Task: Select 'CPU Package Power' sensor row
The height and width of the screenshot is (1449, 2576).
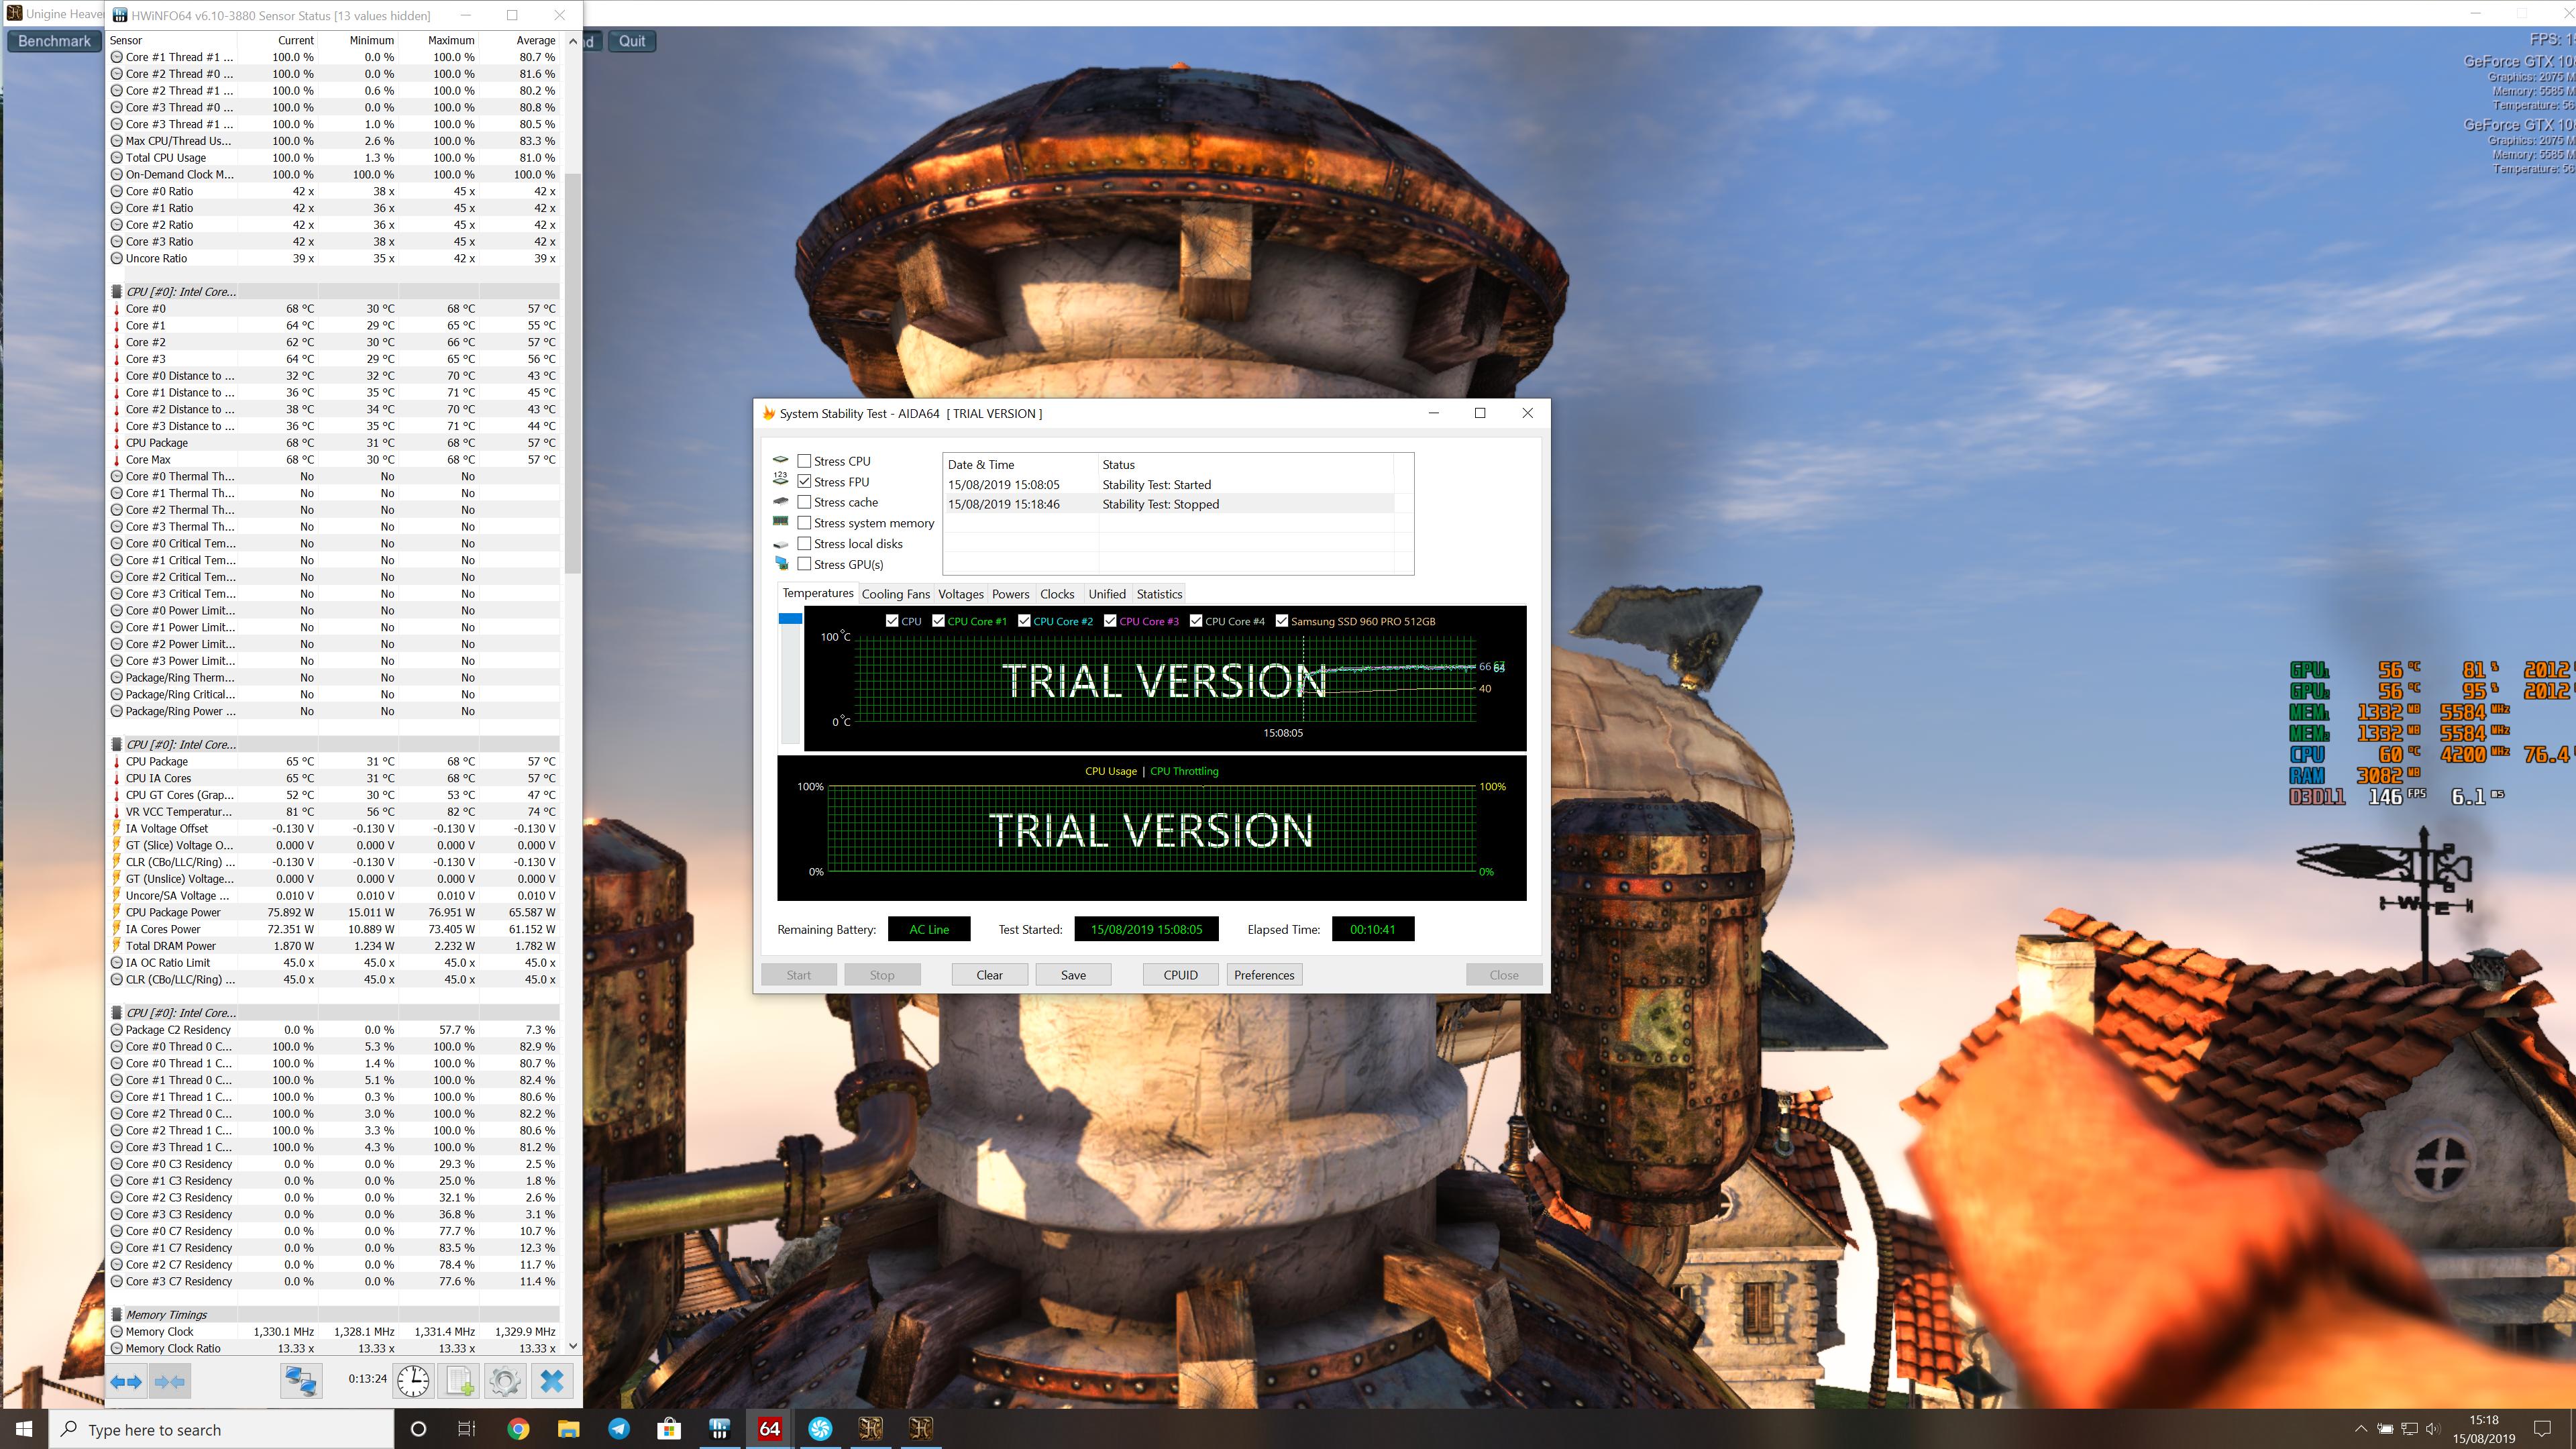Action: coord(334,912)
